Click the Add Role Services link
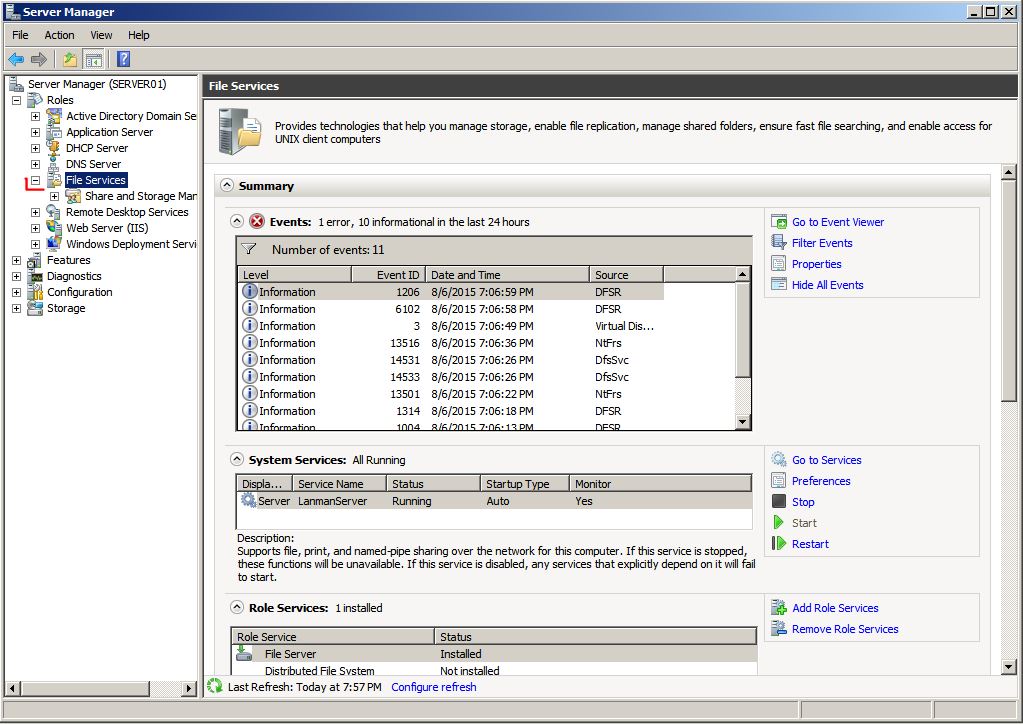The image size is (1023, 725). [x=835, y=608]
